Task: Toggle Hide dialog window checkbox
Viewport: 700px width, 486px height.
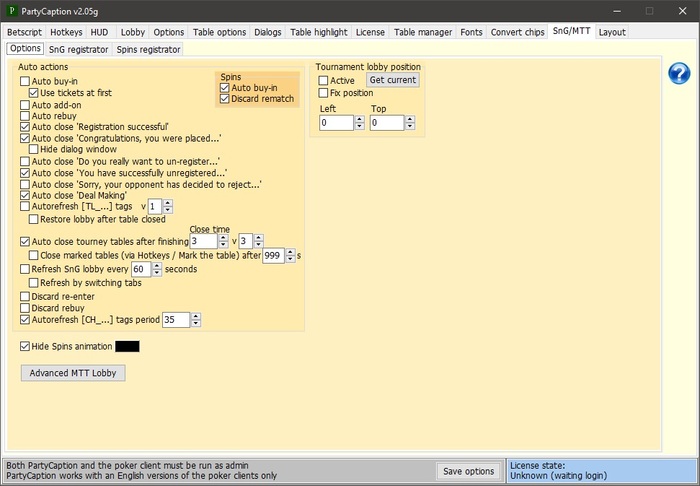Action: click(33, 149)
